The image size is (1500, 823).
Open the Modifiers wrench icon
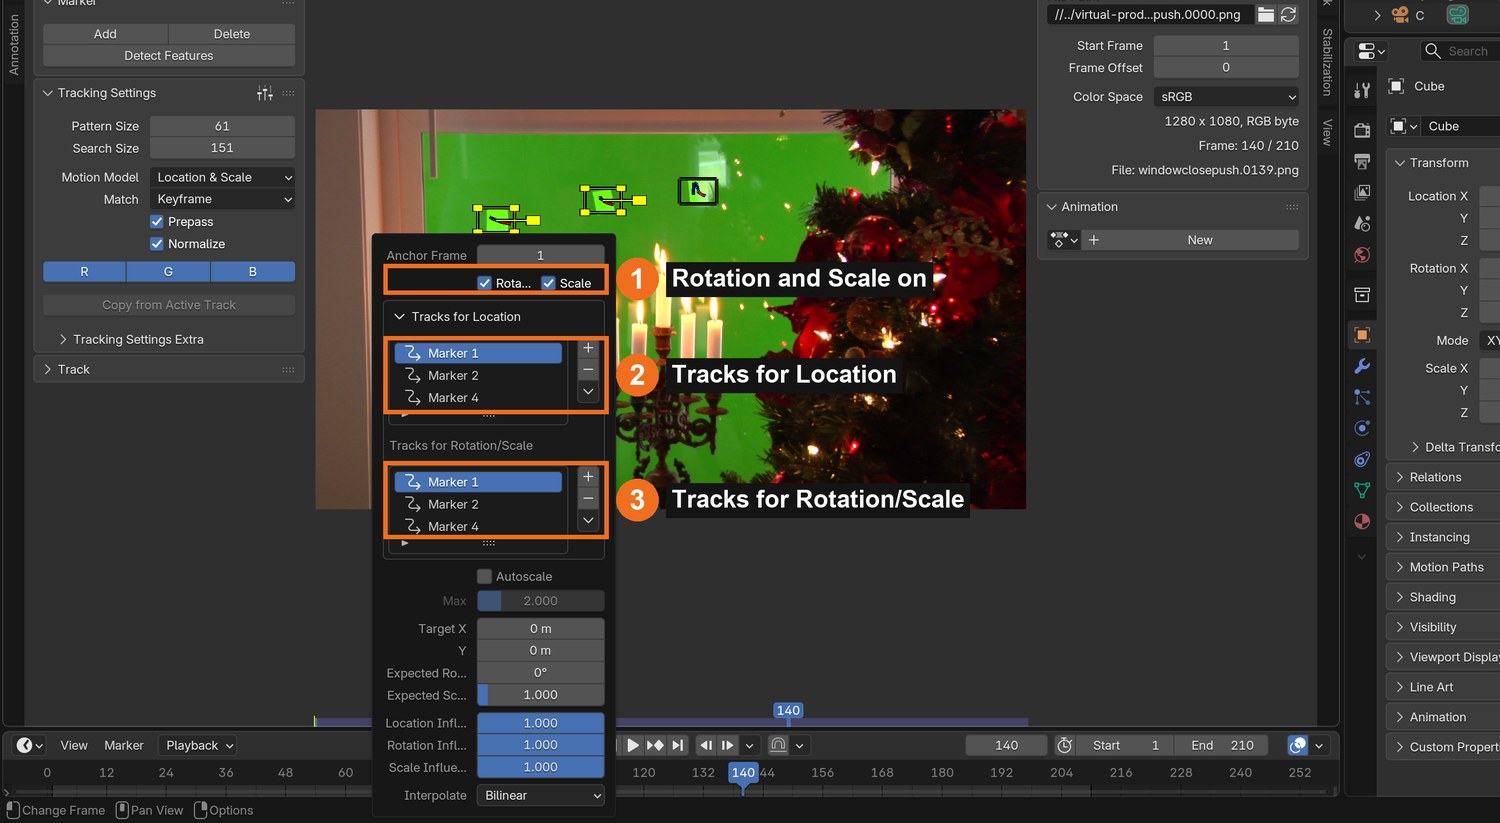pyautogui.click(x=1362, y=366)
